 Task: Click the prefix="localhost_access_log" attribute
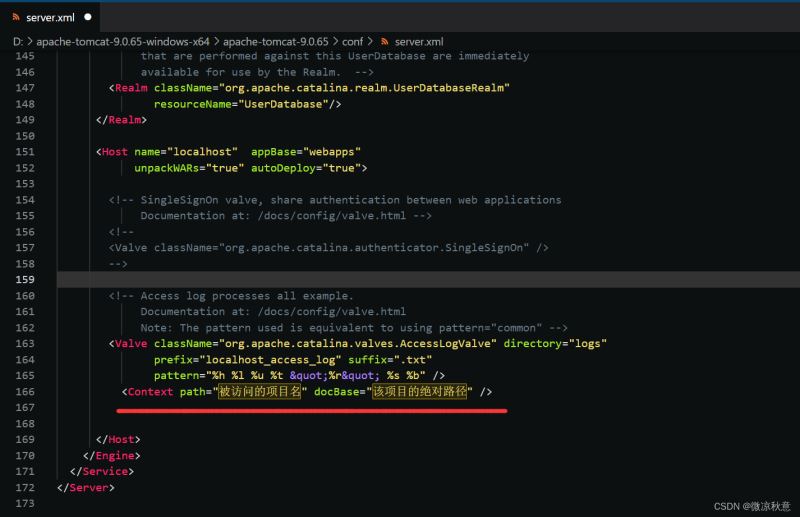(x=247, y=360)
